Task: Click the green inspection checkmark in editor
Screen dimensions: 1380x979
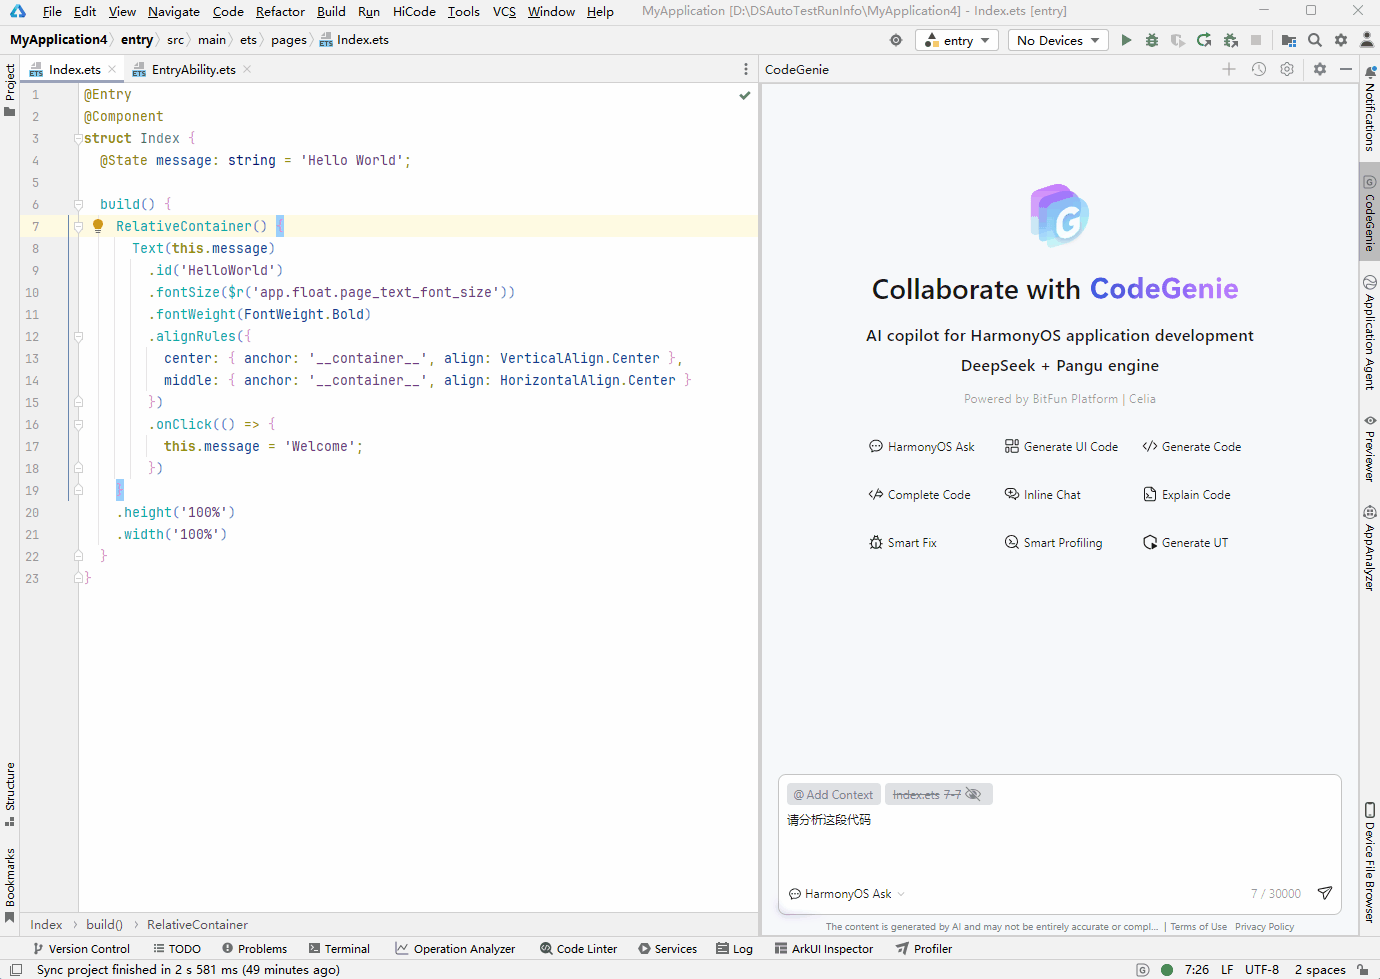Action: [x=745, y=95]
